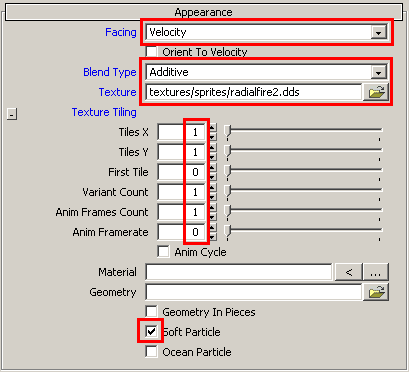Open the Texture file browser folder icon
Image resolution: width=409 pixels, height=372 pixels.
point(376,92)
